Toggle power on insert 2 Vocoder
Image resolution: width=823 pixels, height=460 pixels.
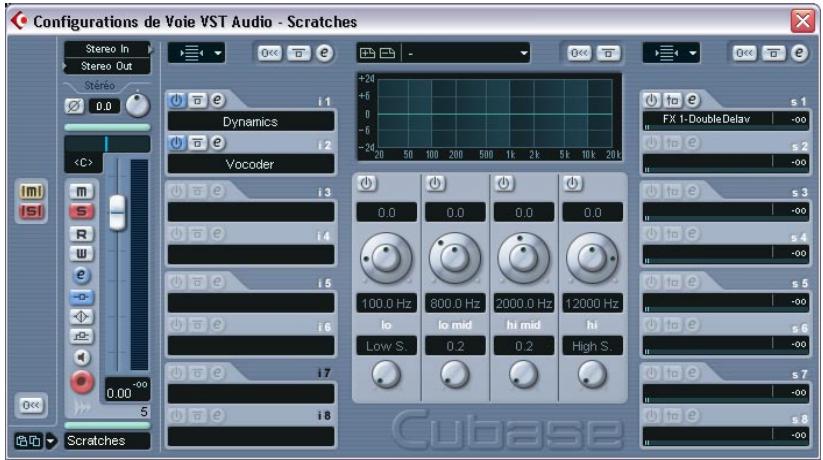point(177,143)
